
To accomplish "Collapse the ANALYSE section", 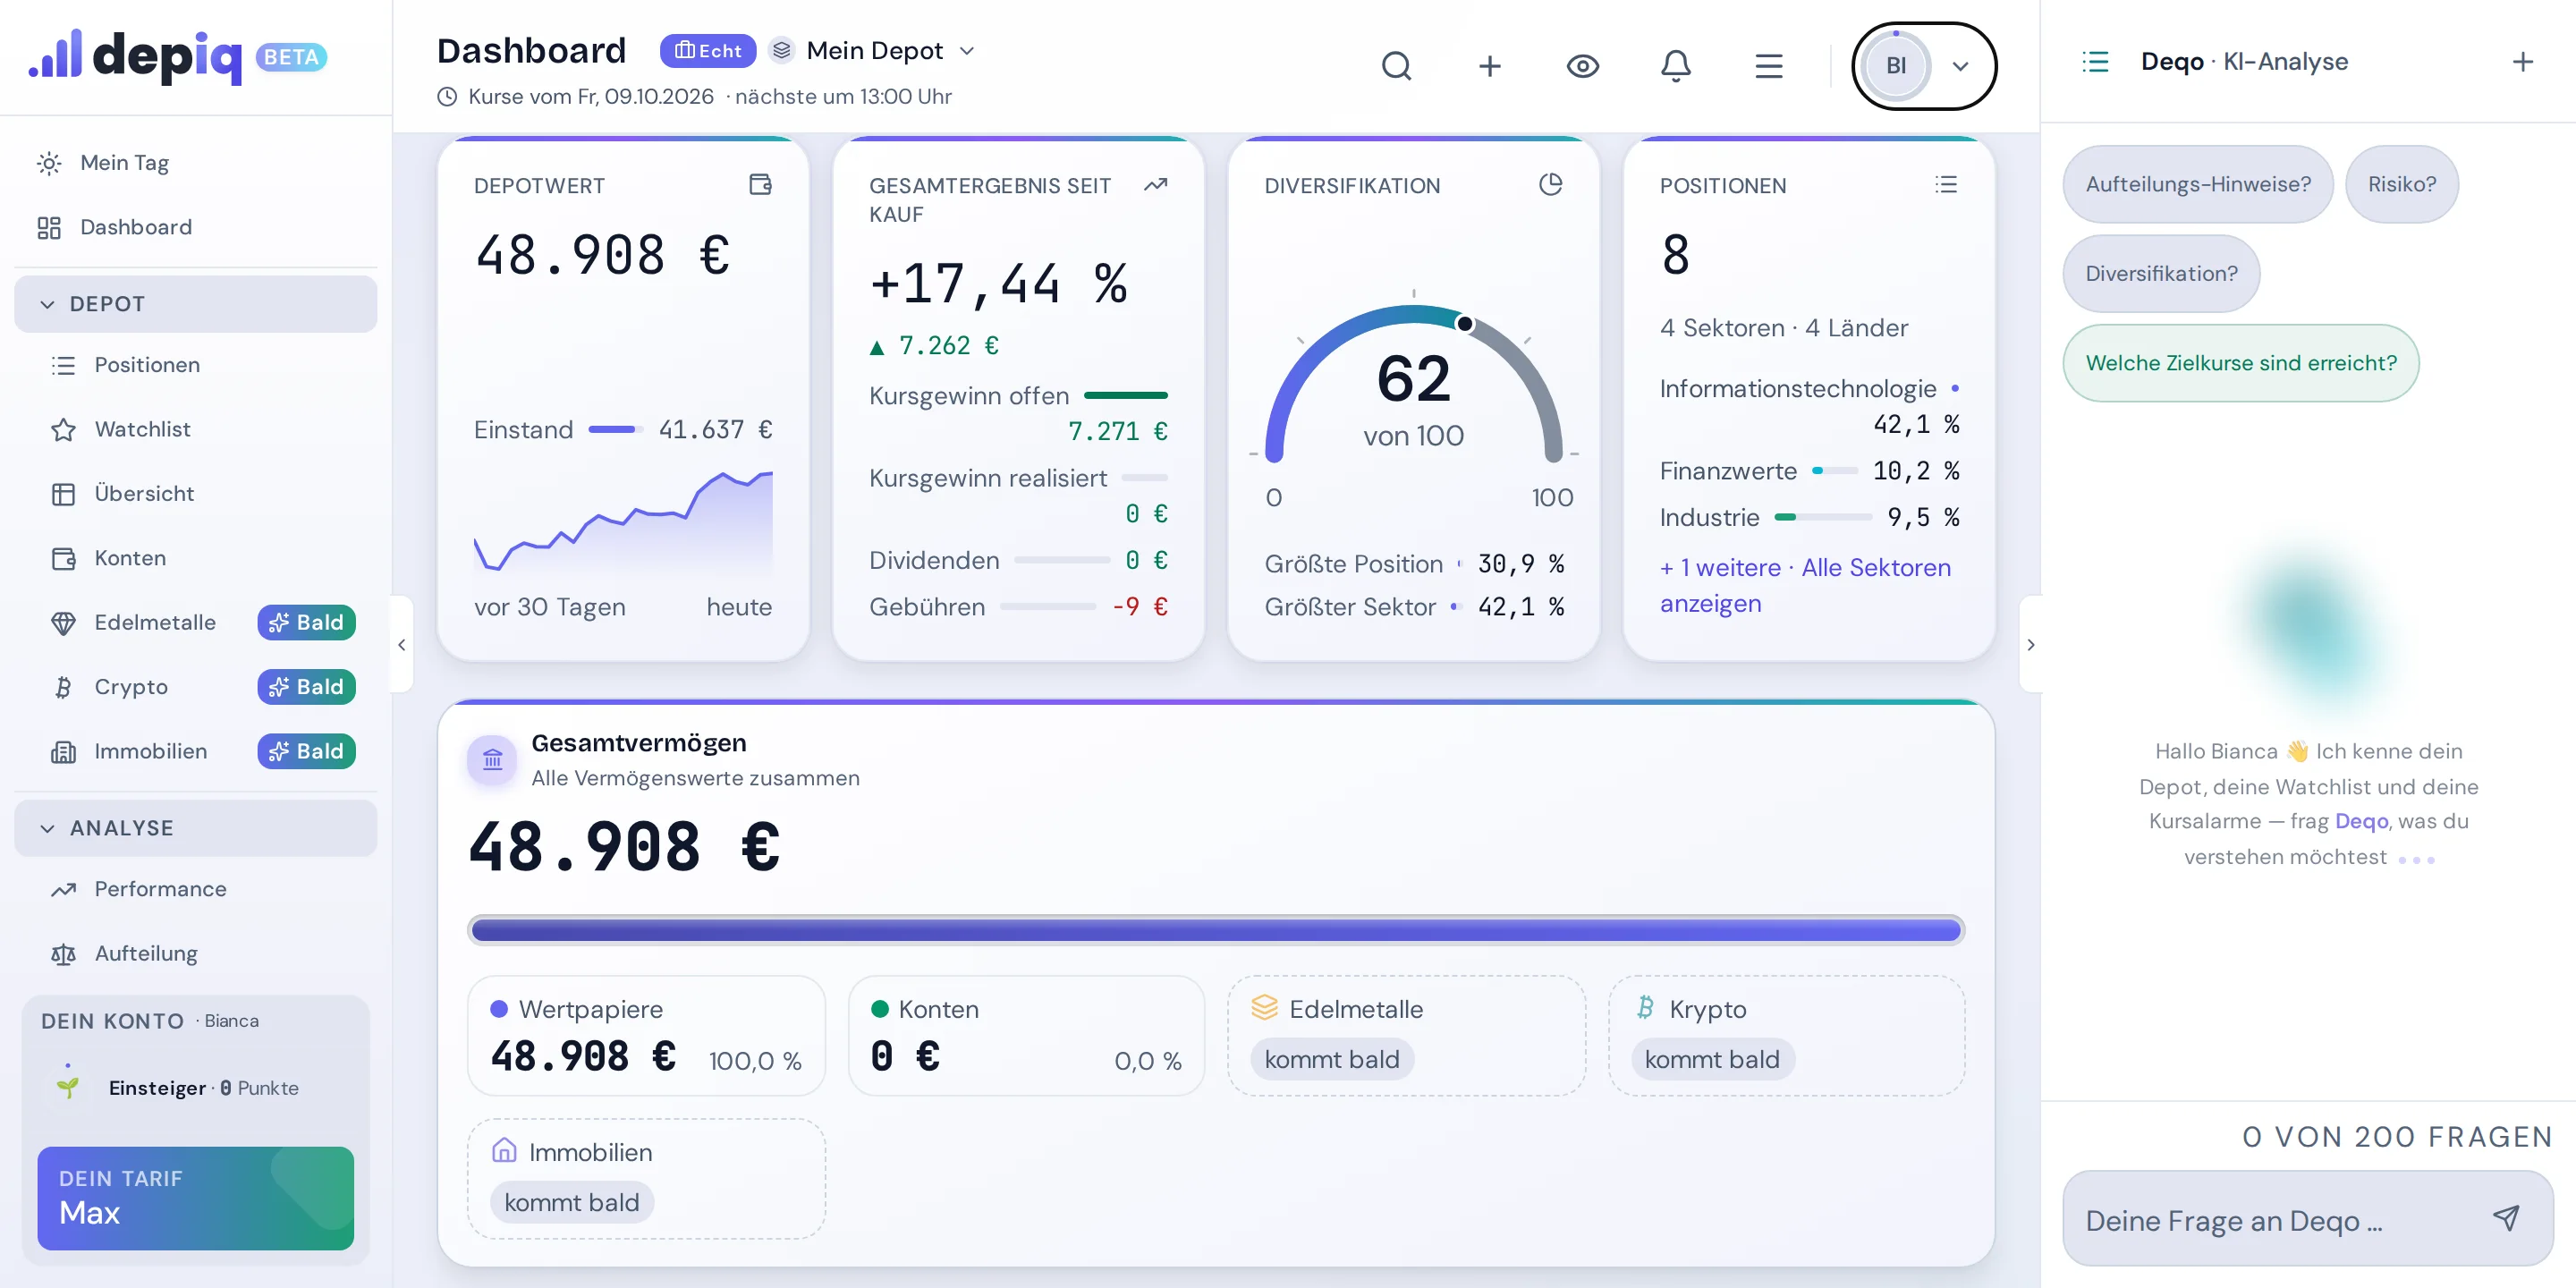I will coord(195,828).
